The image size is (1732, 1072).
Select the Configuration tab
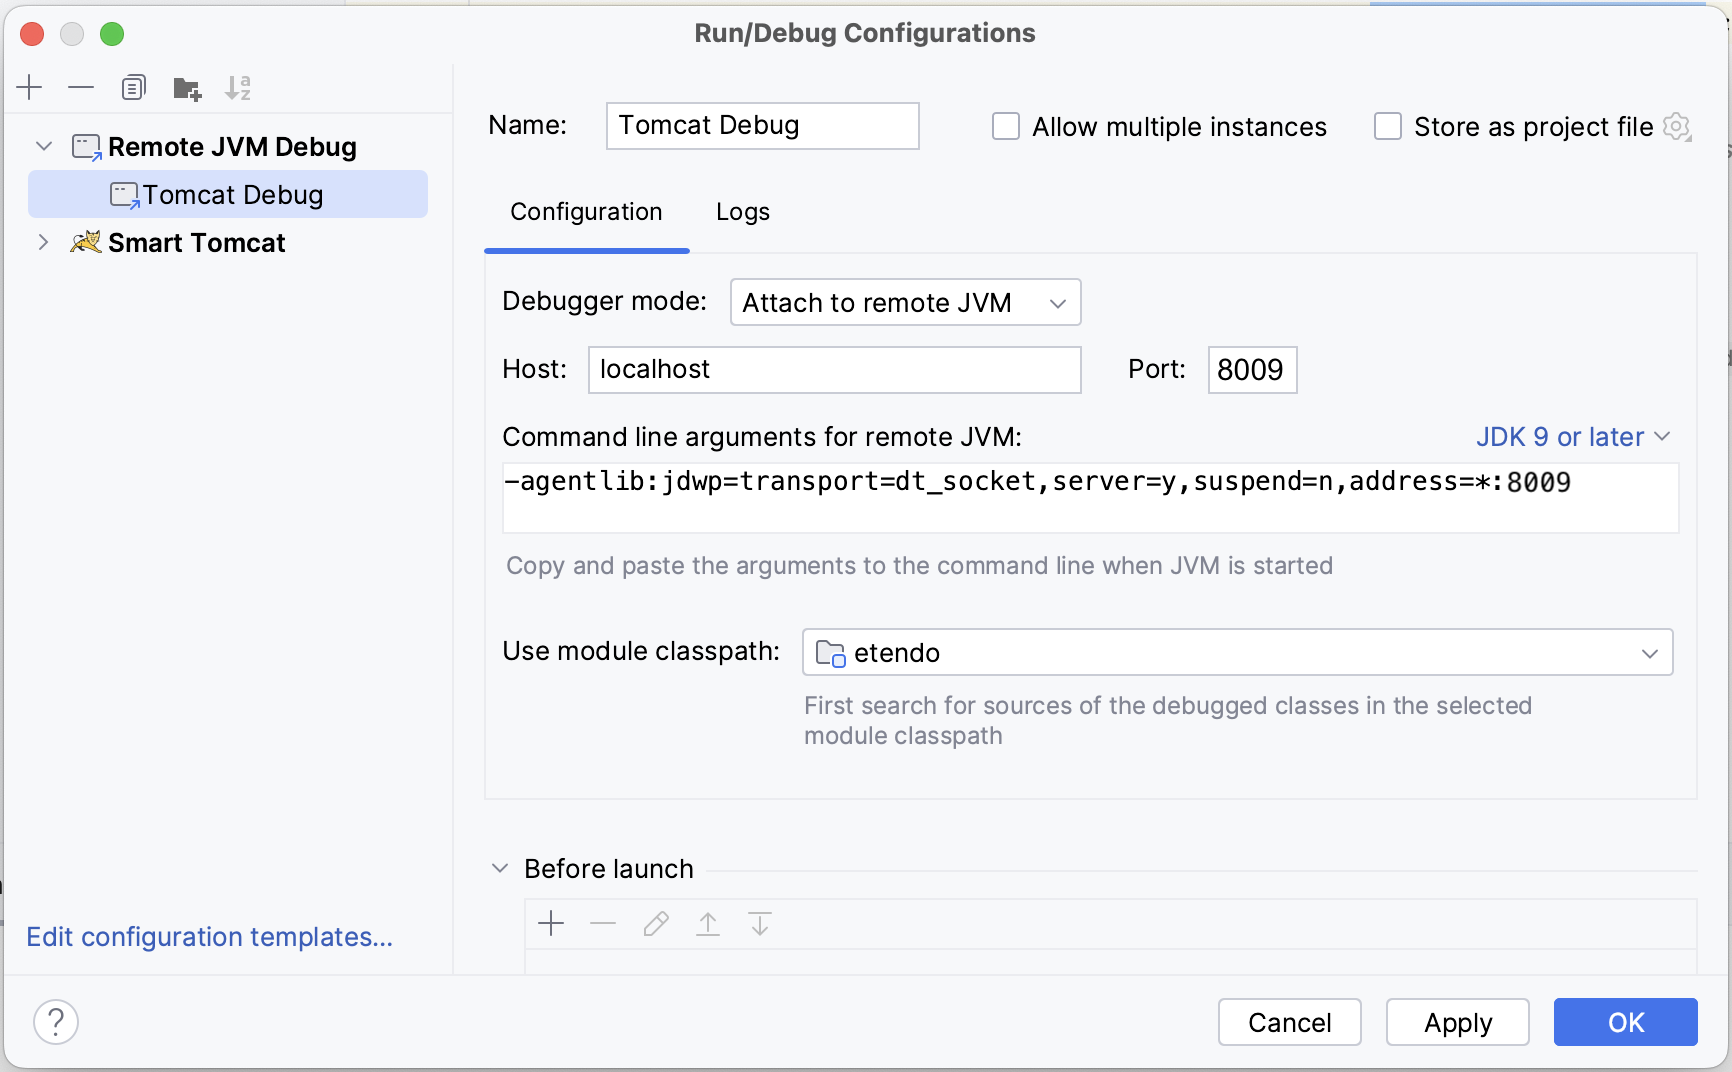coord(586,212)
